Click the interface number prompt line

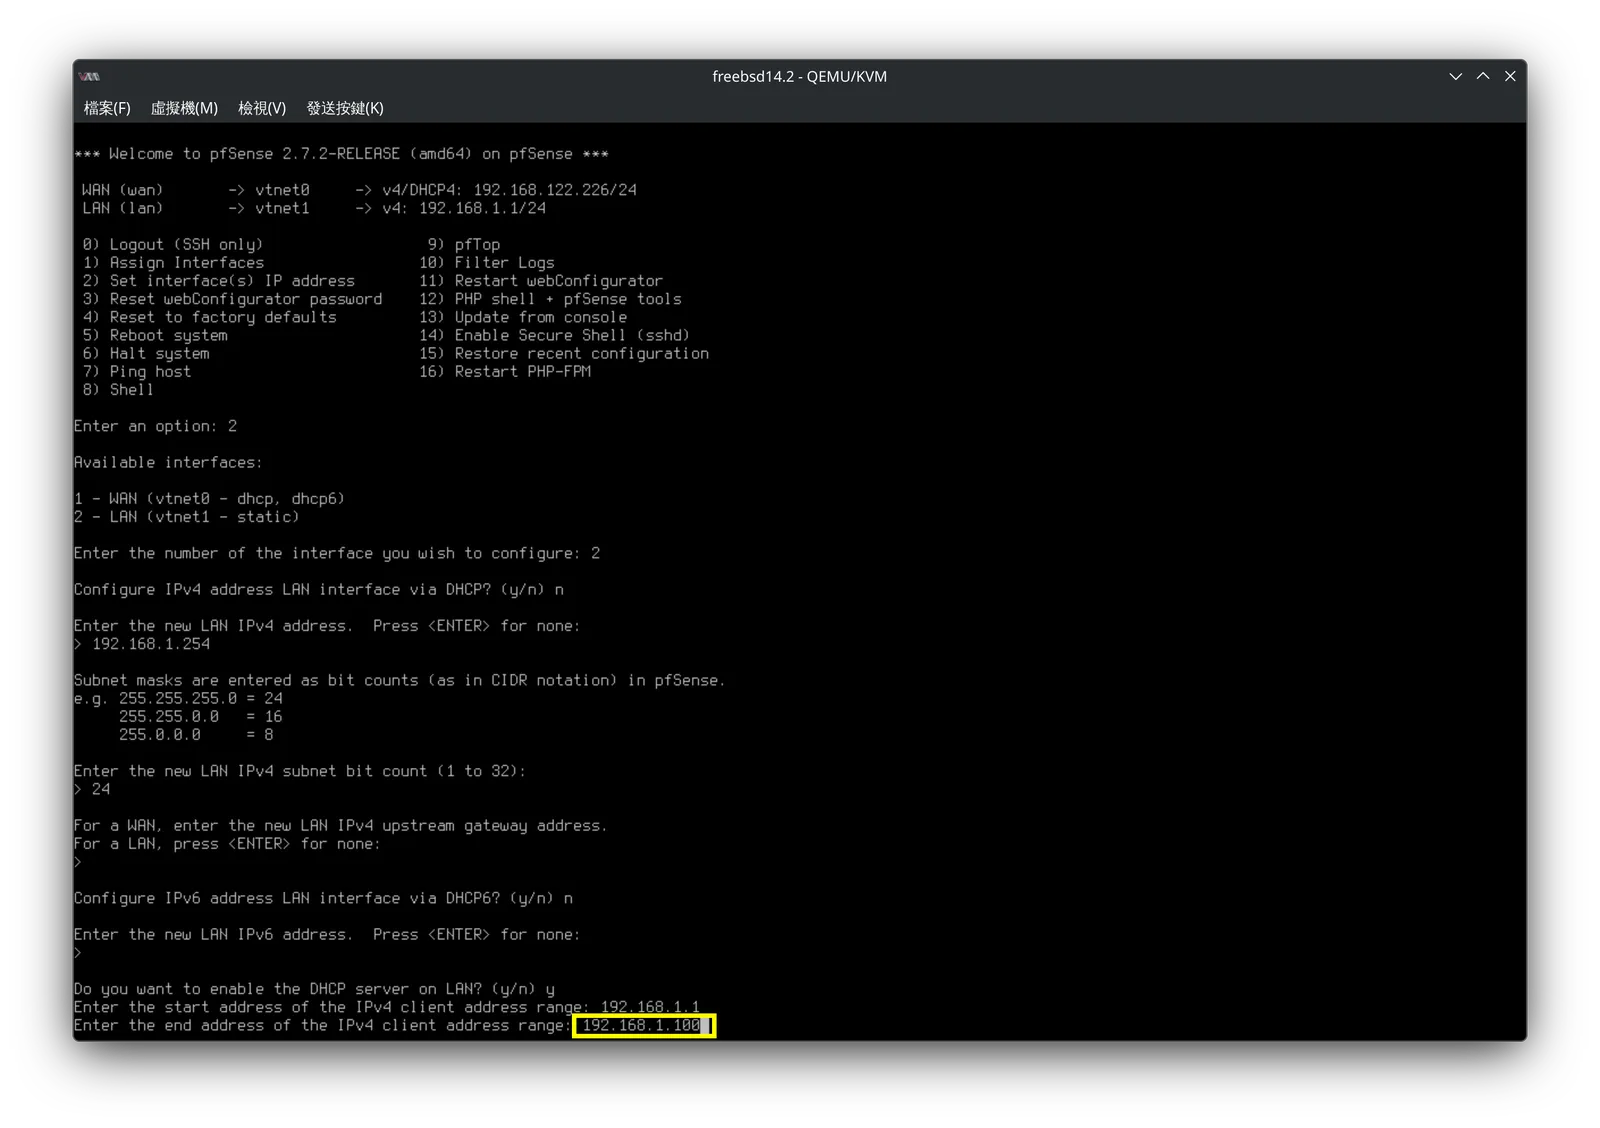(337, 553)
